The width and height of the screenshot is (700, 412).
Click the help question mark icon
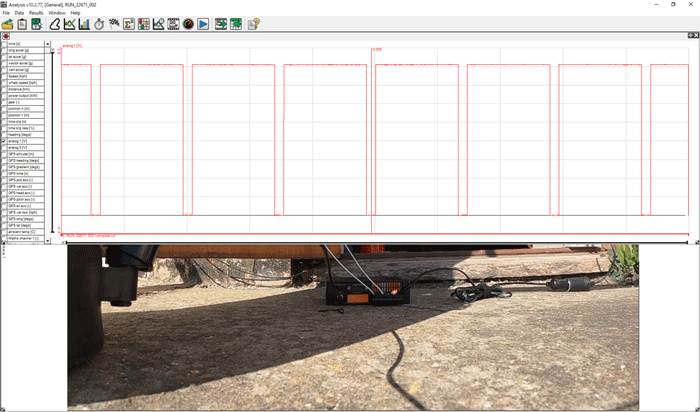click(253, 24)
